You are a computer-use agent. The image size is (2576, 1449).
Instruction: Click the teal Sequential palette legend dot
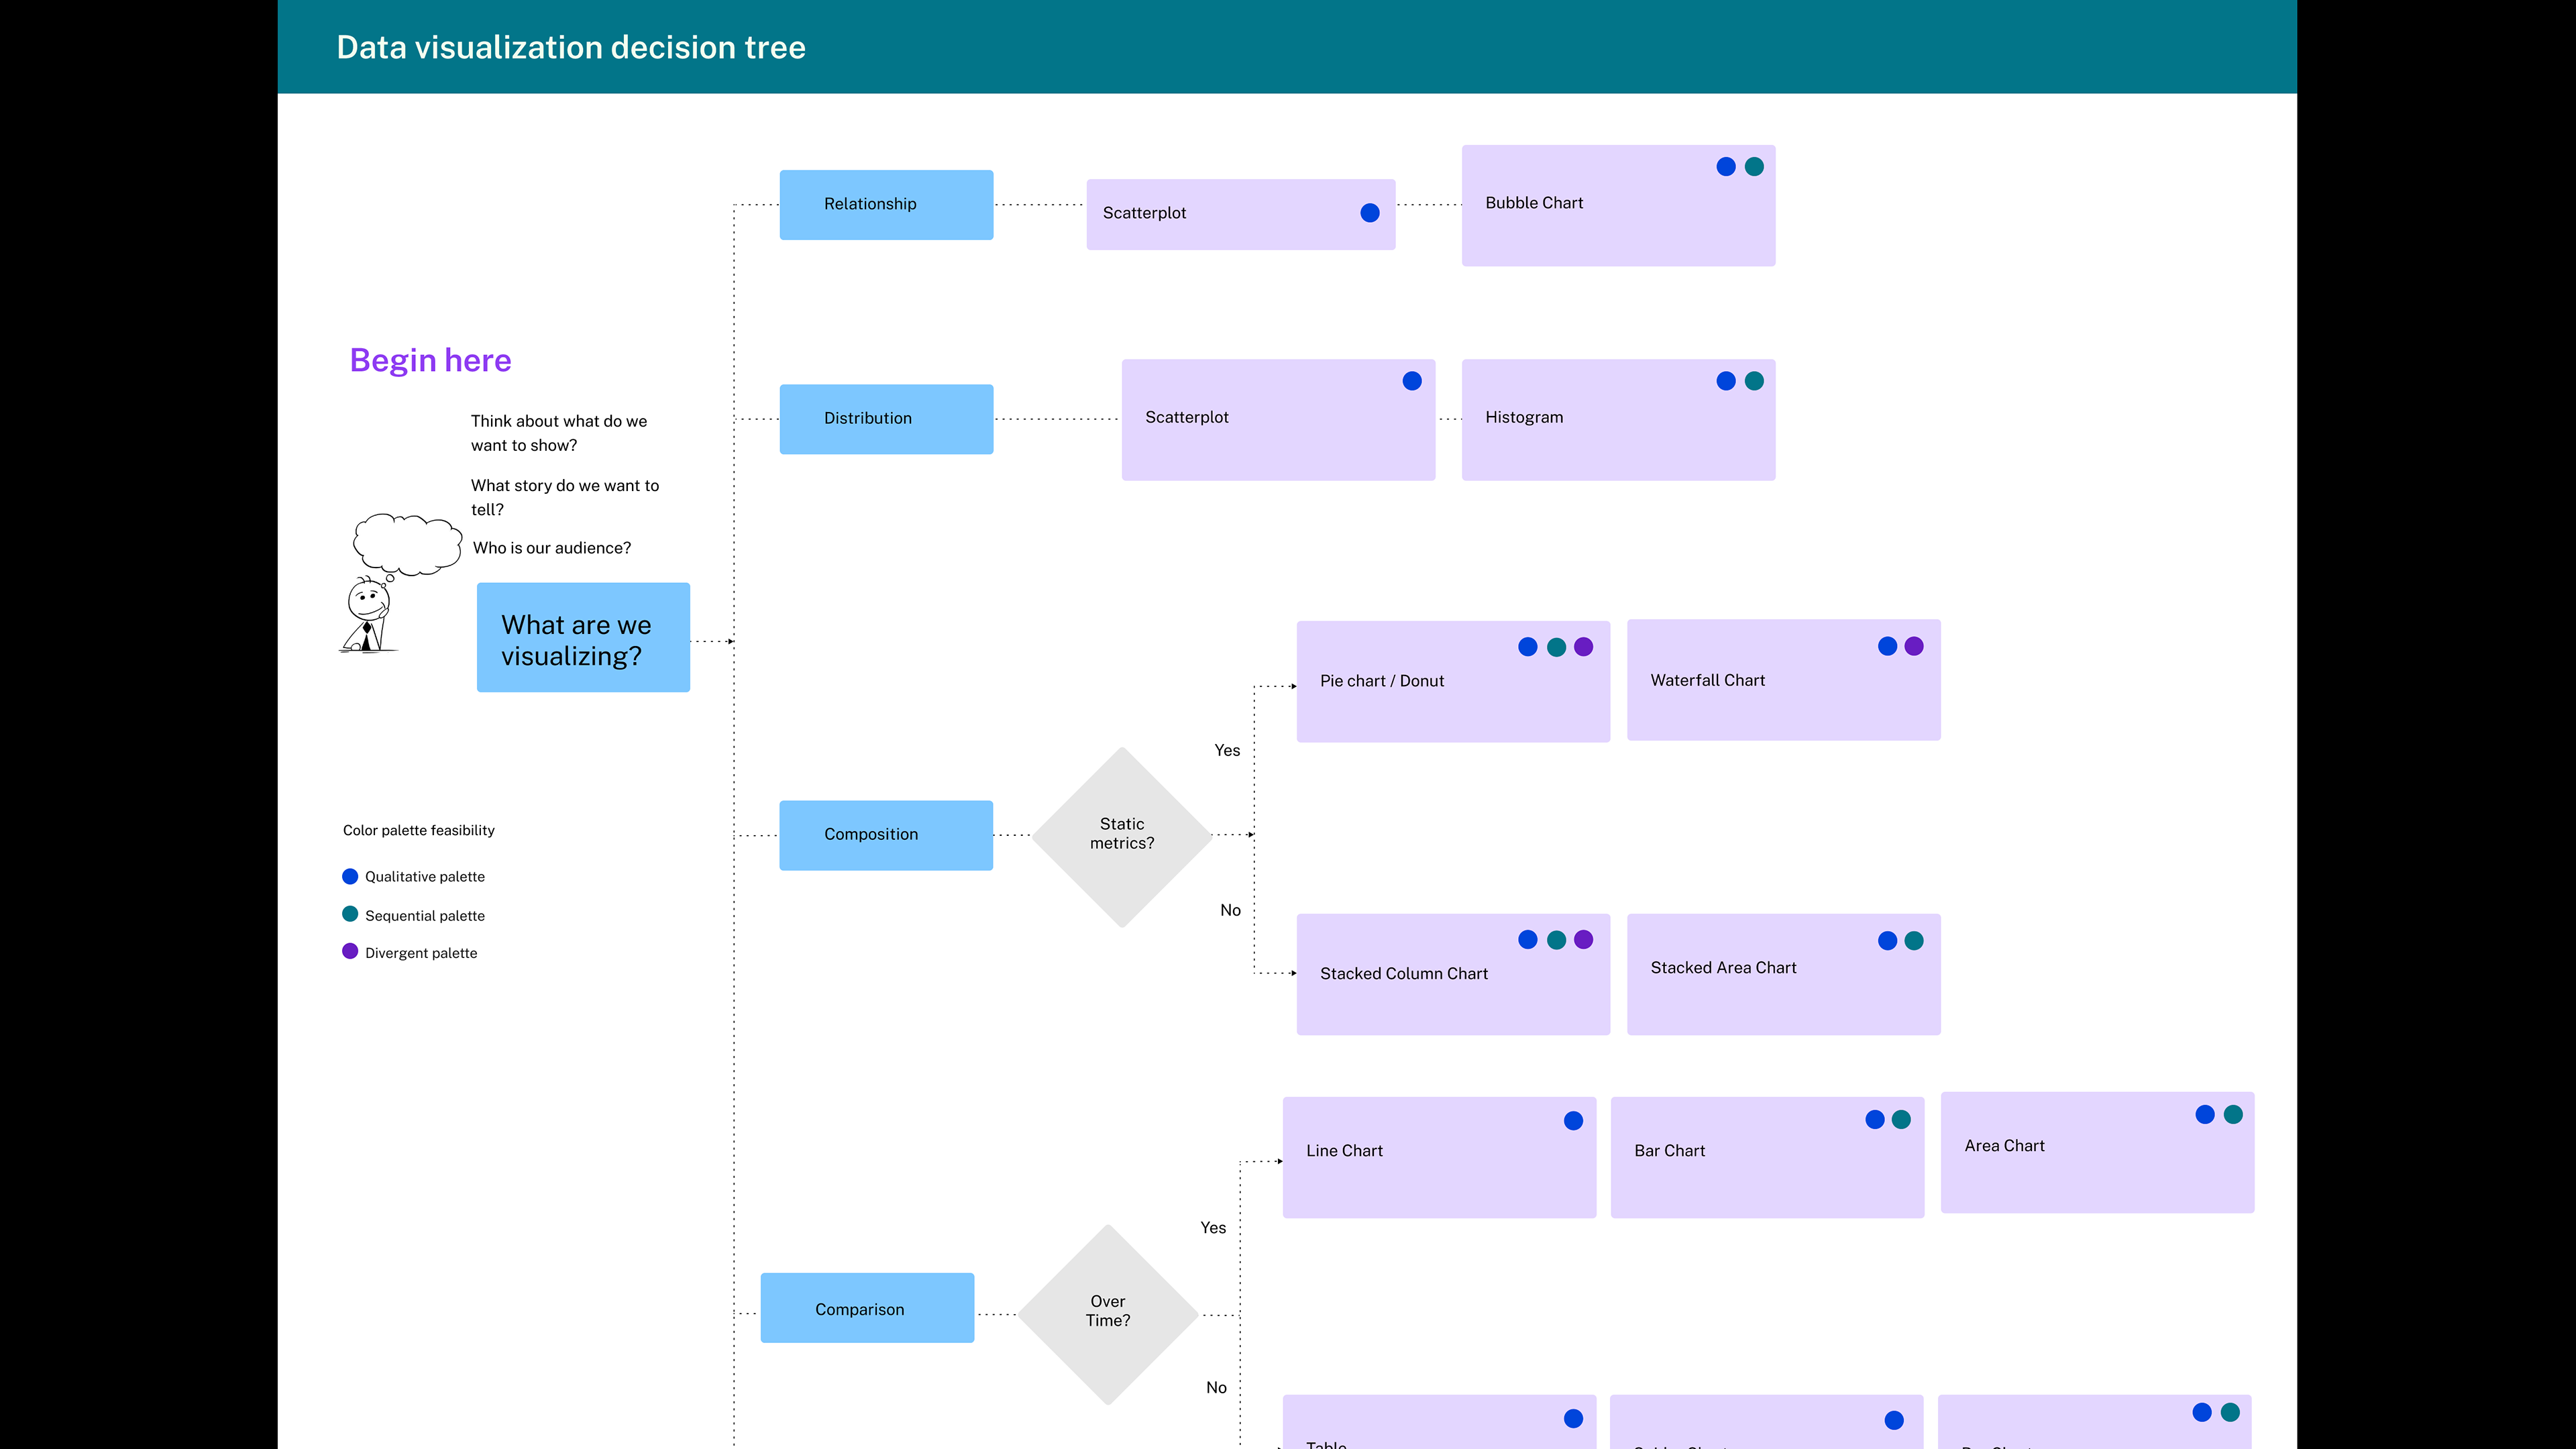pyautogui.click(x=350, y=914)
